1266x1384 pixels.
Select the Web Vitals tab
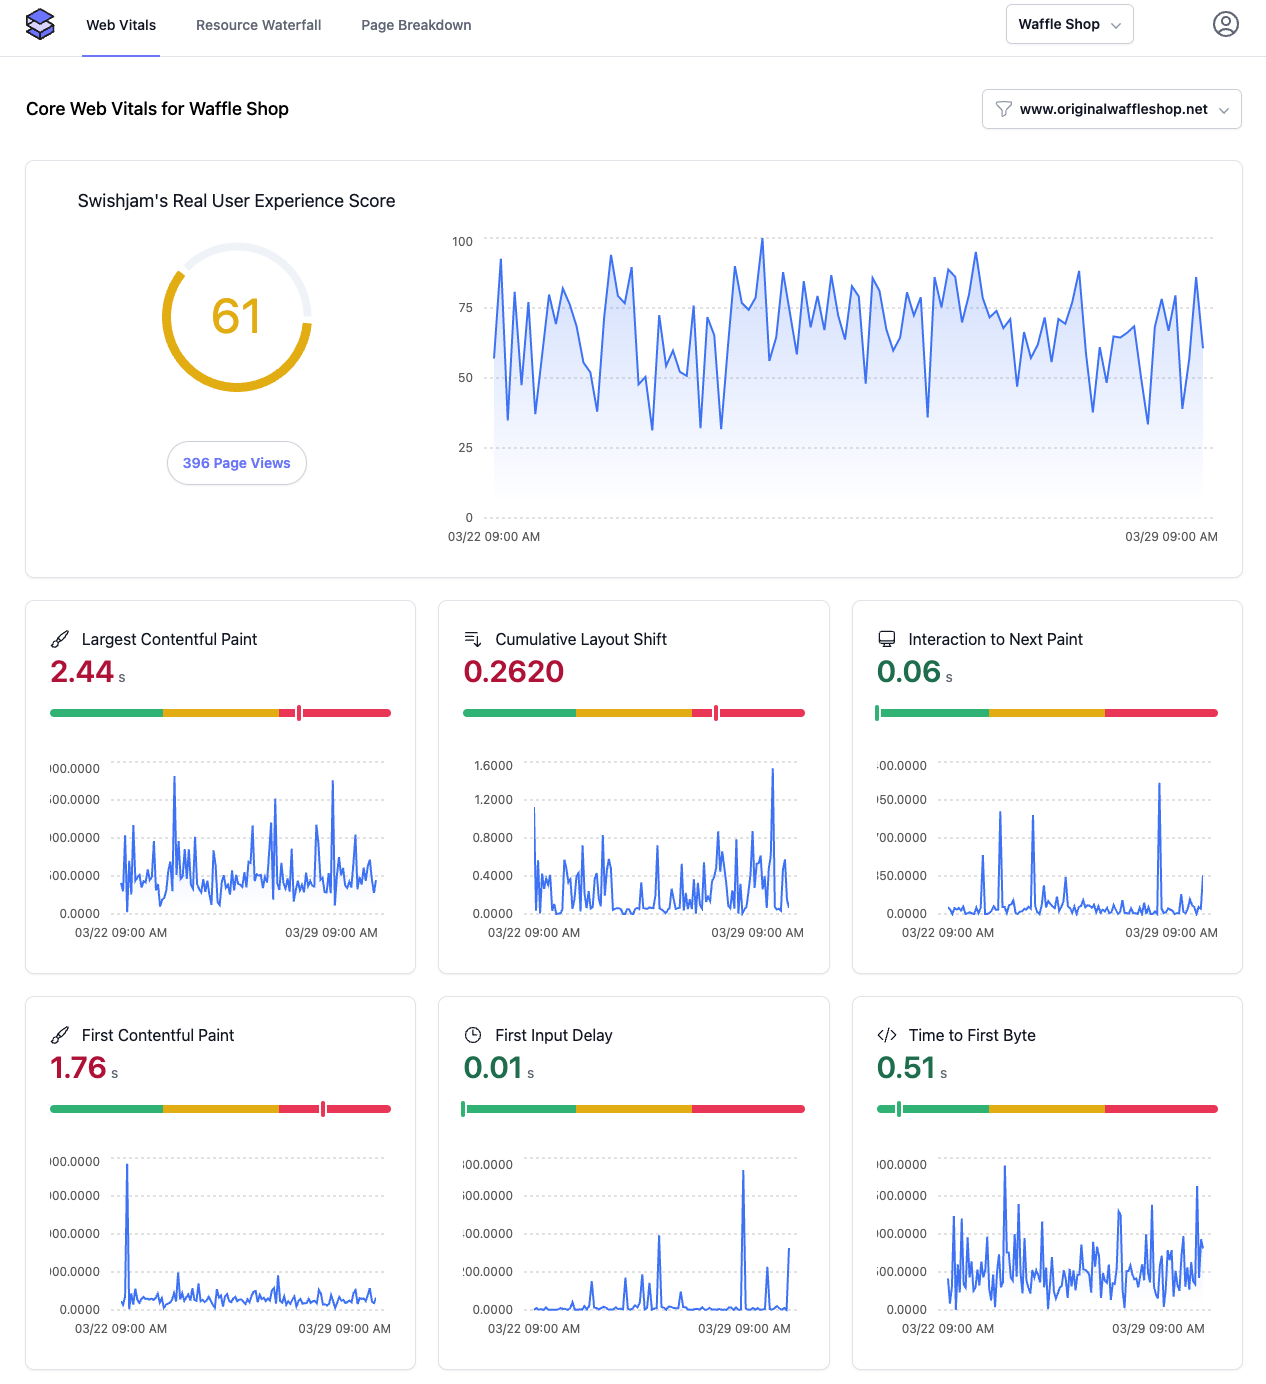tap(121, 25)
